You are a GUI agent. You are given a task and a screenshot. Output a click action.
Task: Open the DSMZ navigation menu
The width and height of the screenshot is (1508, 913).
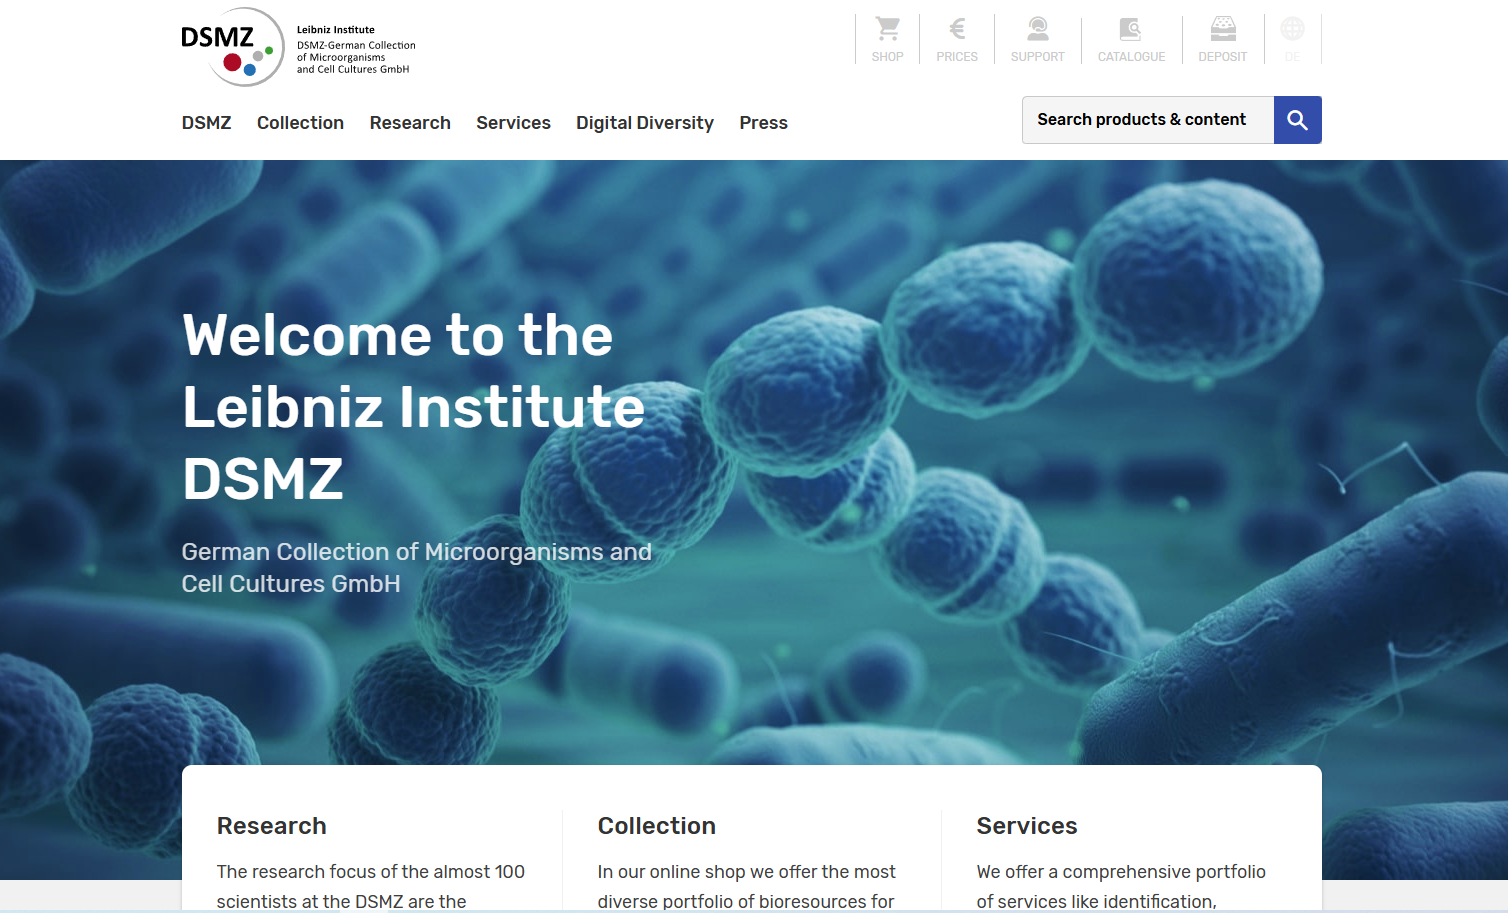pos(206,123)
